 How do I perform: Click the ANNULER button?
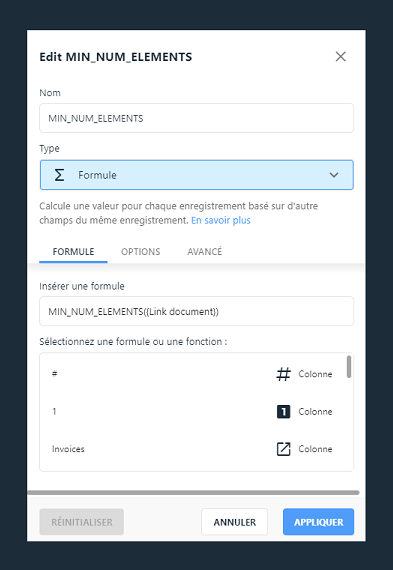pos(234,522)
